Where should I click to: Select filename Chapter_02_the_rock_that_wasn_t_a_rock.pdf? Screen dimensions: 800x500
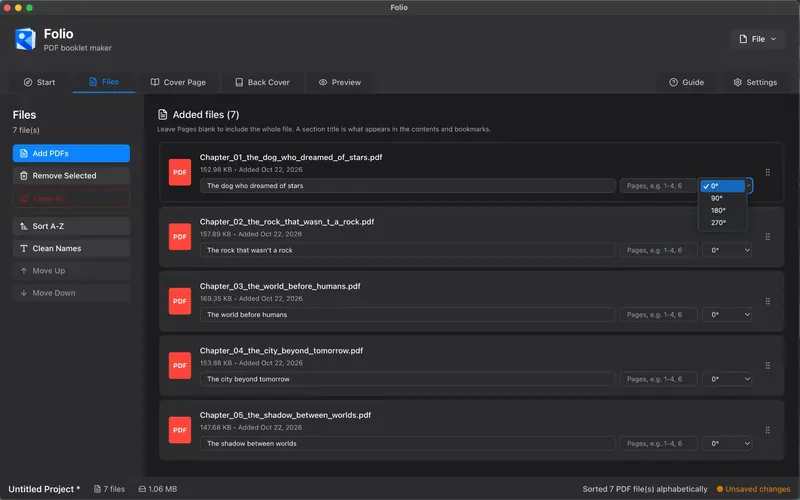pos(287,221)
